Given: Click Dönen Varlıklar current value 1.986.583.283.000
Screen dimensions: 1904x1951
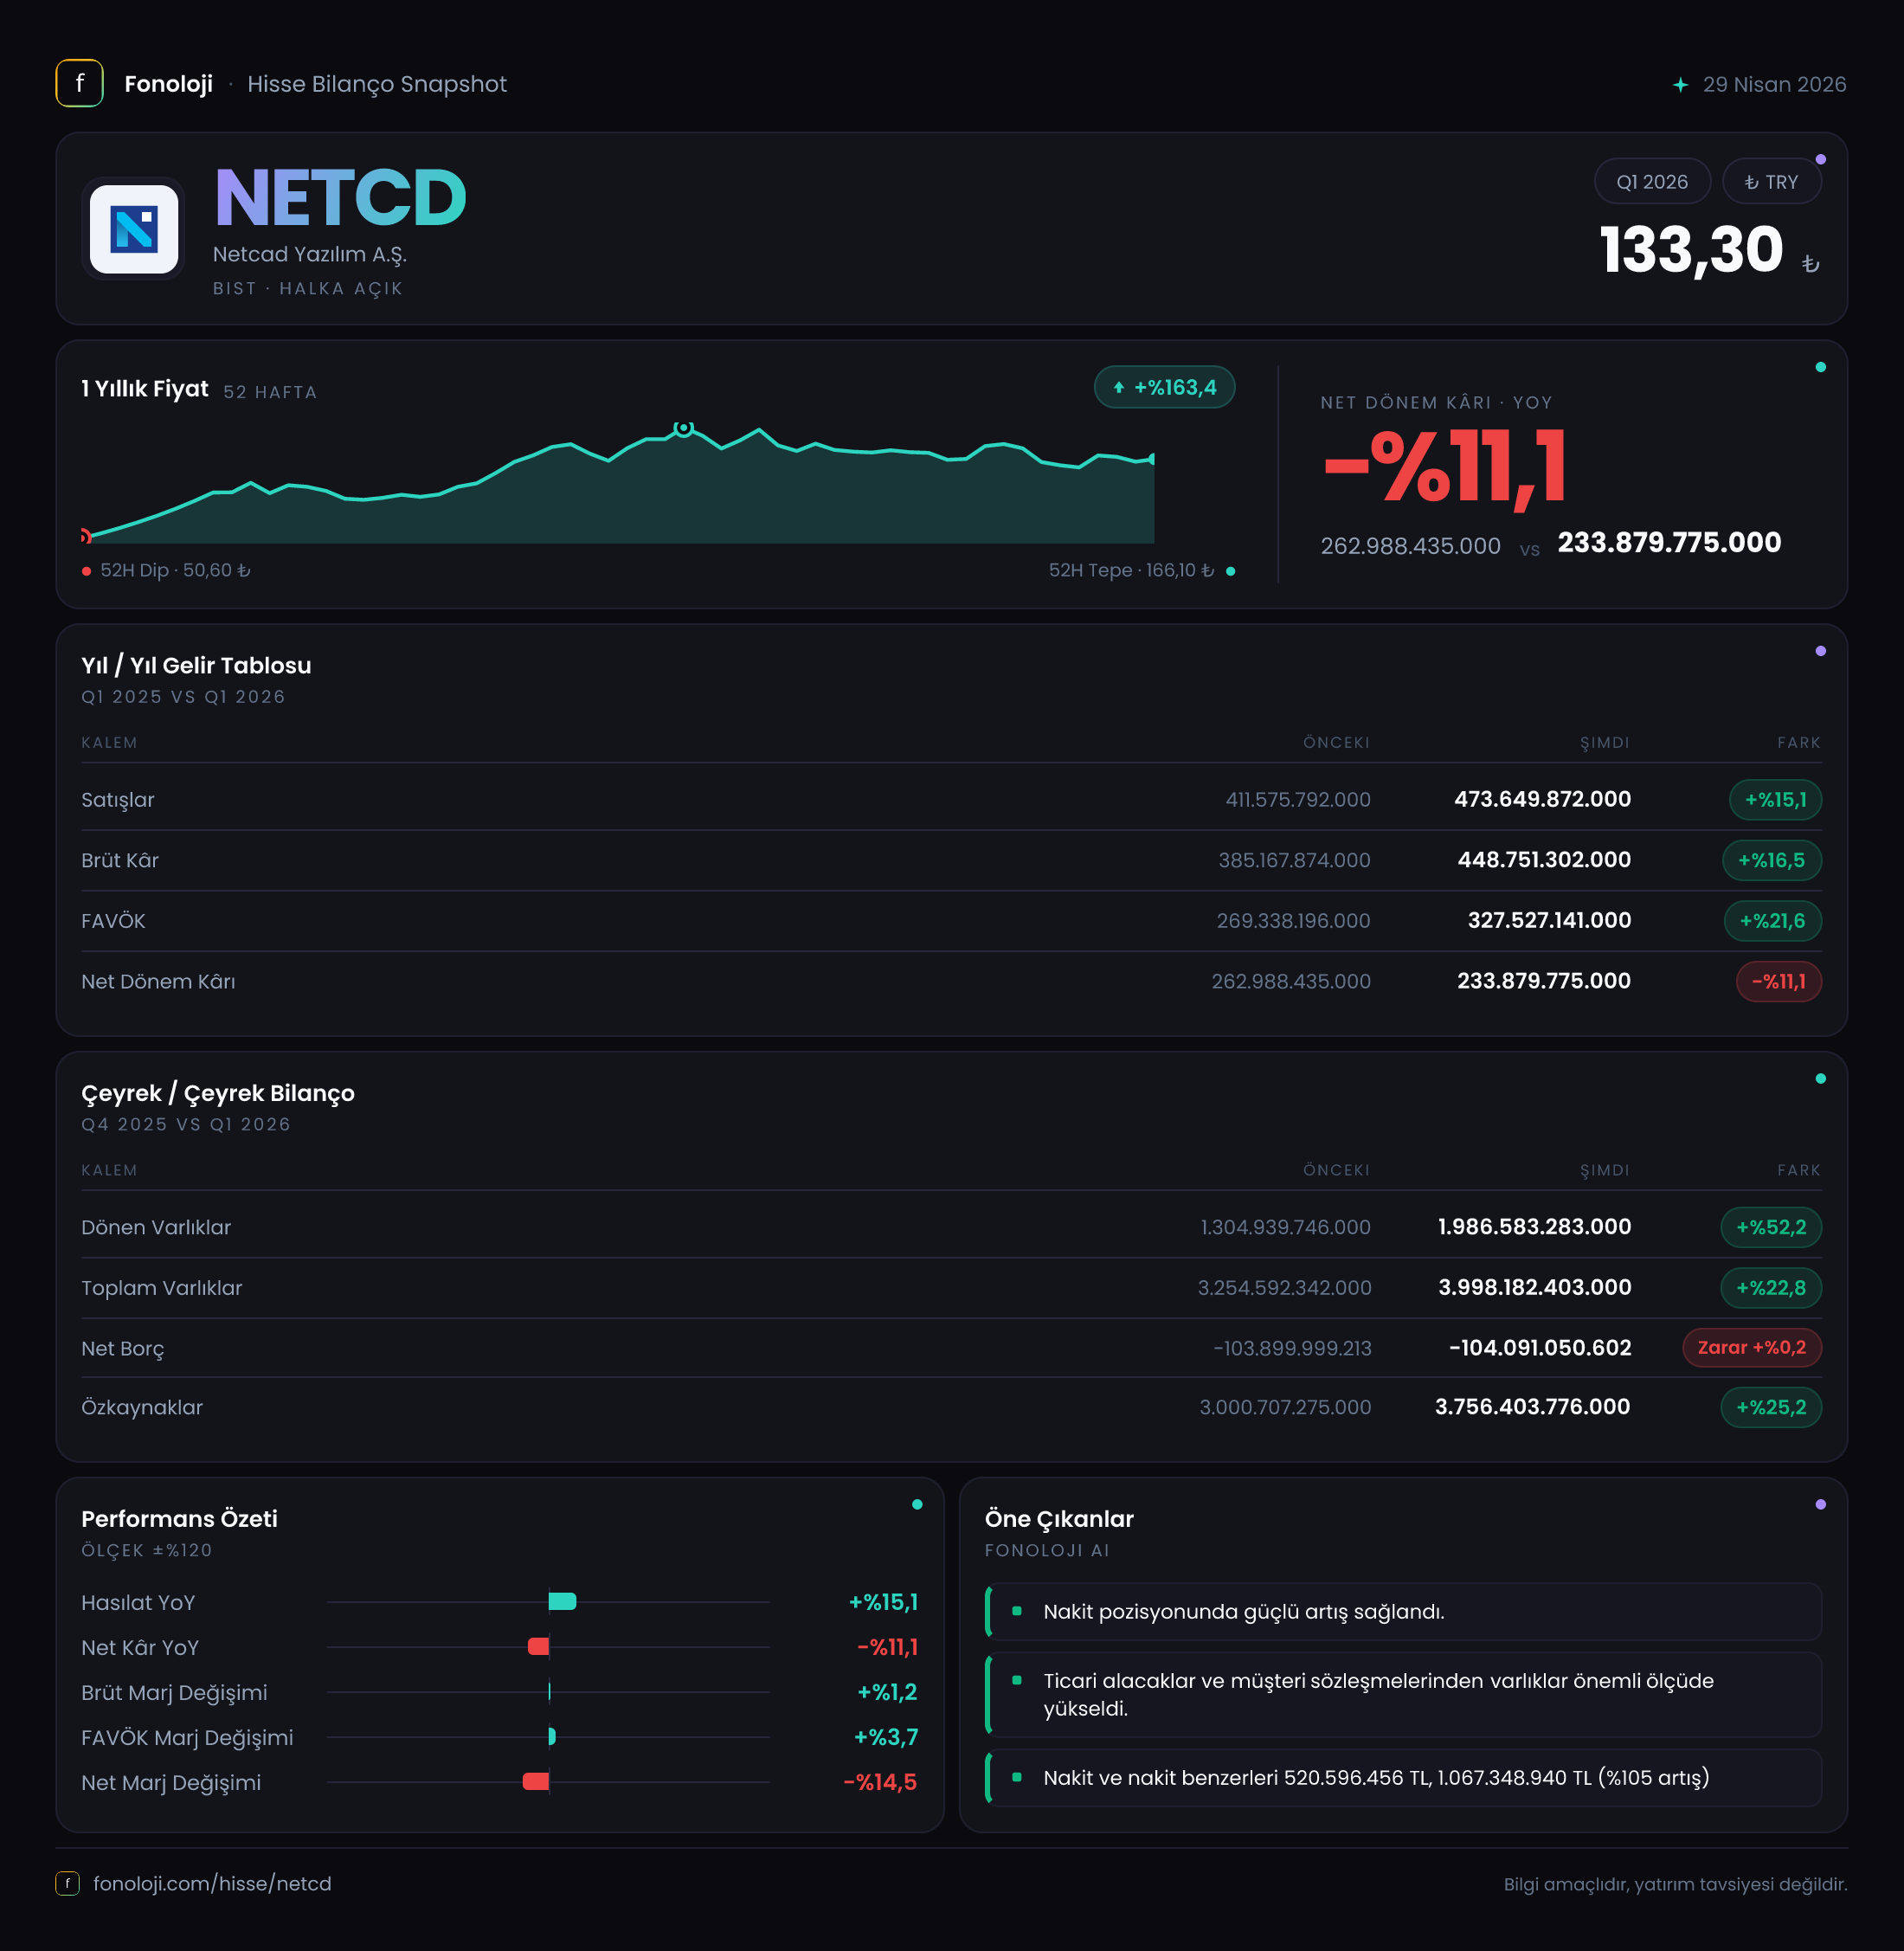Looking at the screenshot, I should pos(1534,1226).
